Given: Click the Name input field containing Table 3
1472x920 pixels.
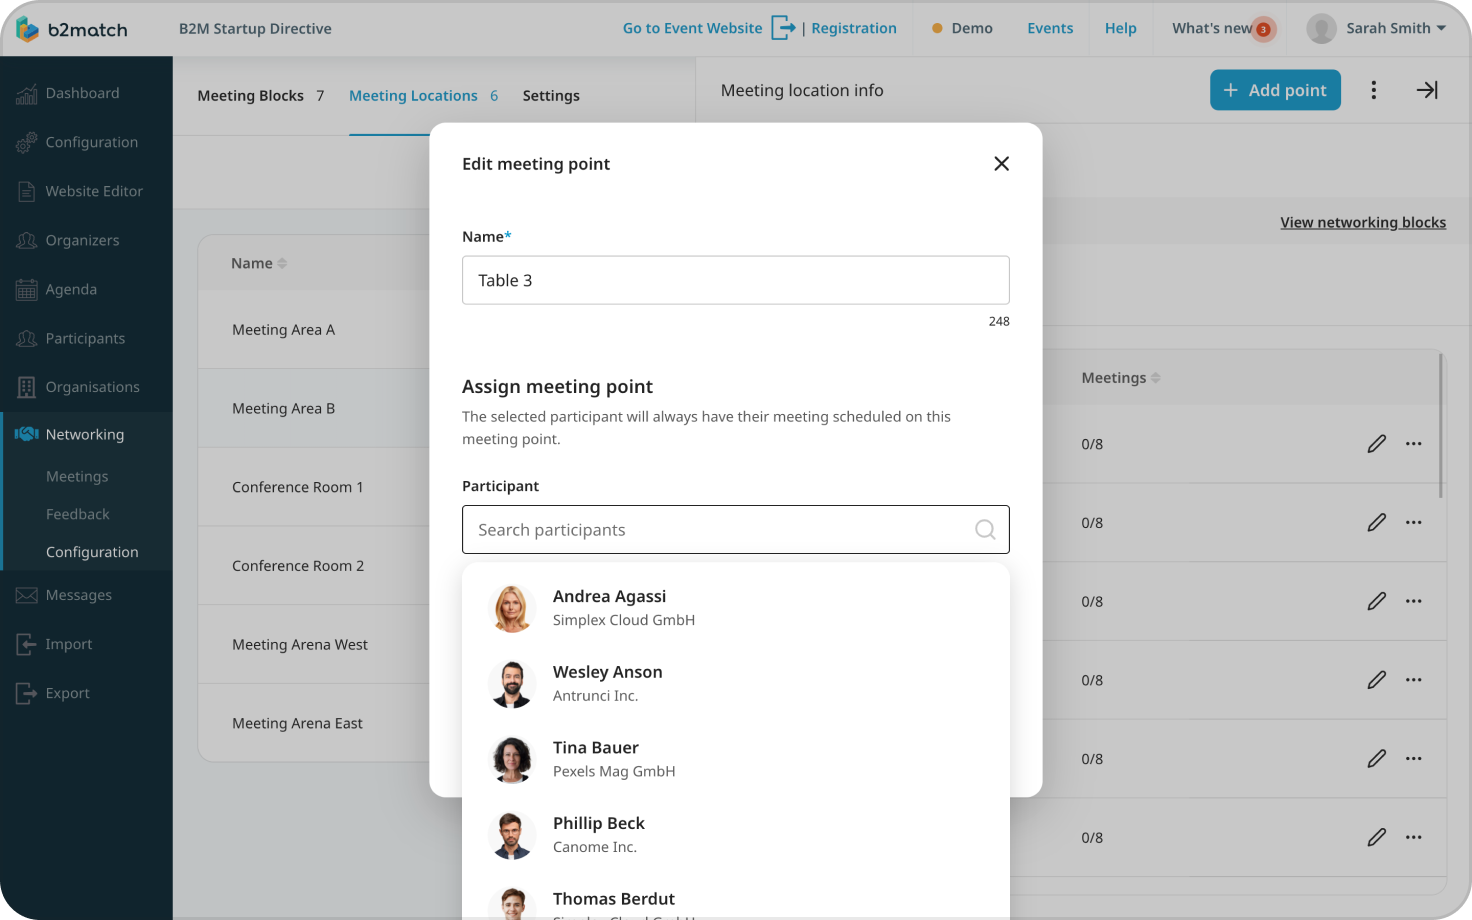Looking at the screenshot, I should [x=736, y=280].
